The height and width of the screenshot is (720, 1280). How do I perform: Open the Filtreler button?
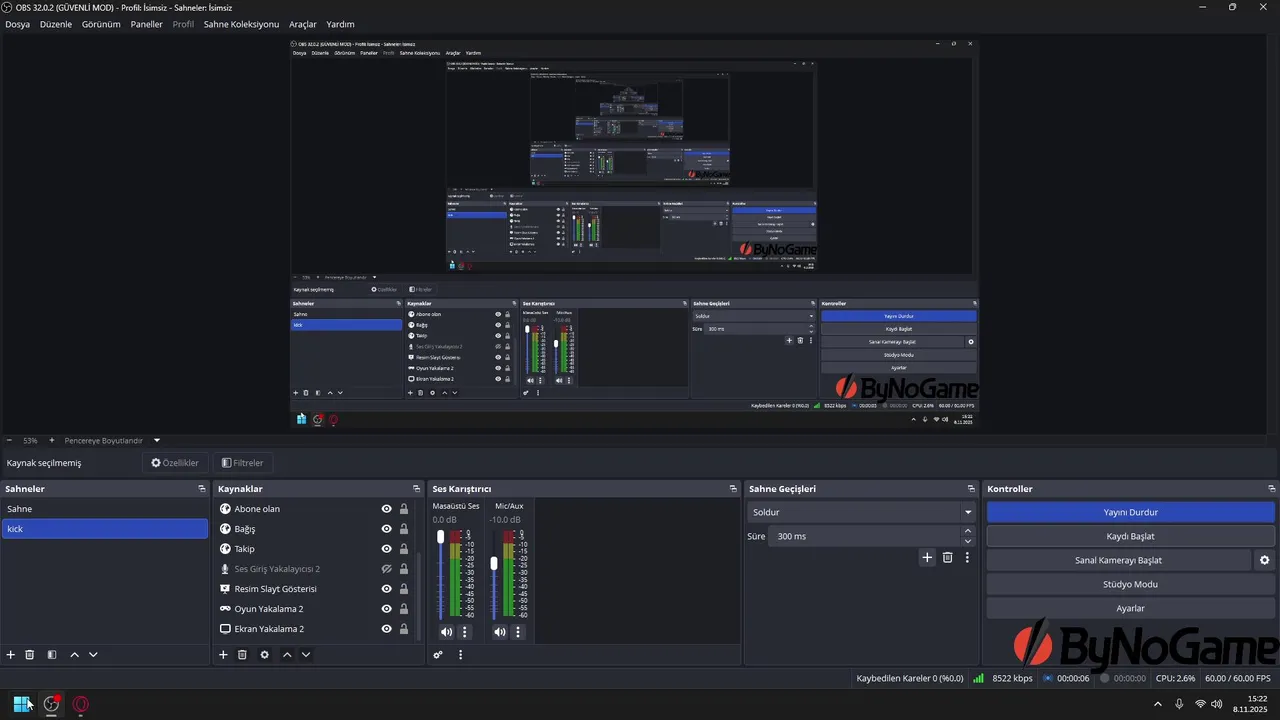tap(242, 463)
